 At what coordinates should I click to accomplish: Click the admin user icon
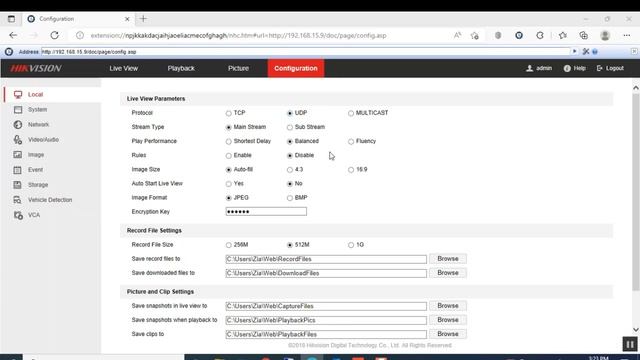(x=529, y=68)
